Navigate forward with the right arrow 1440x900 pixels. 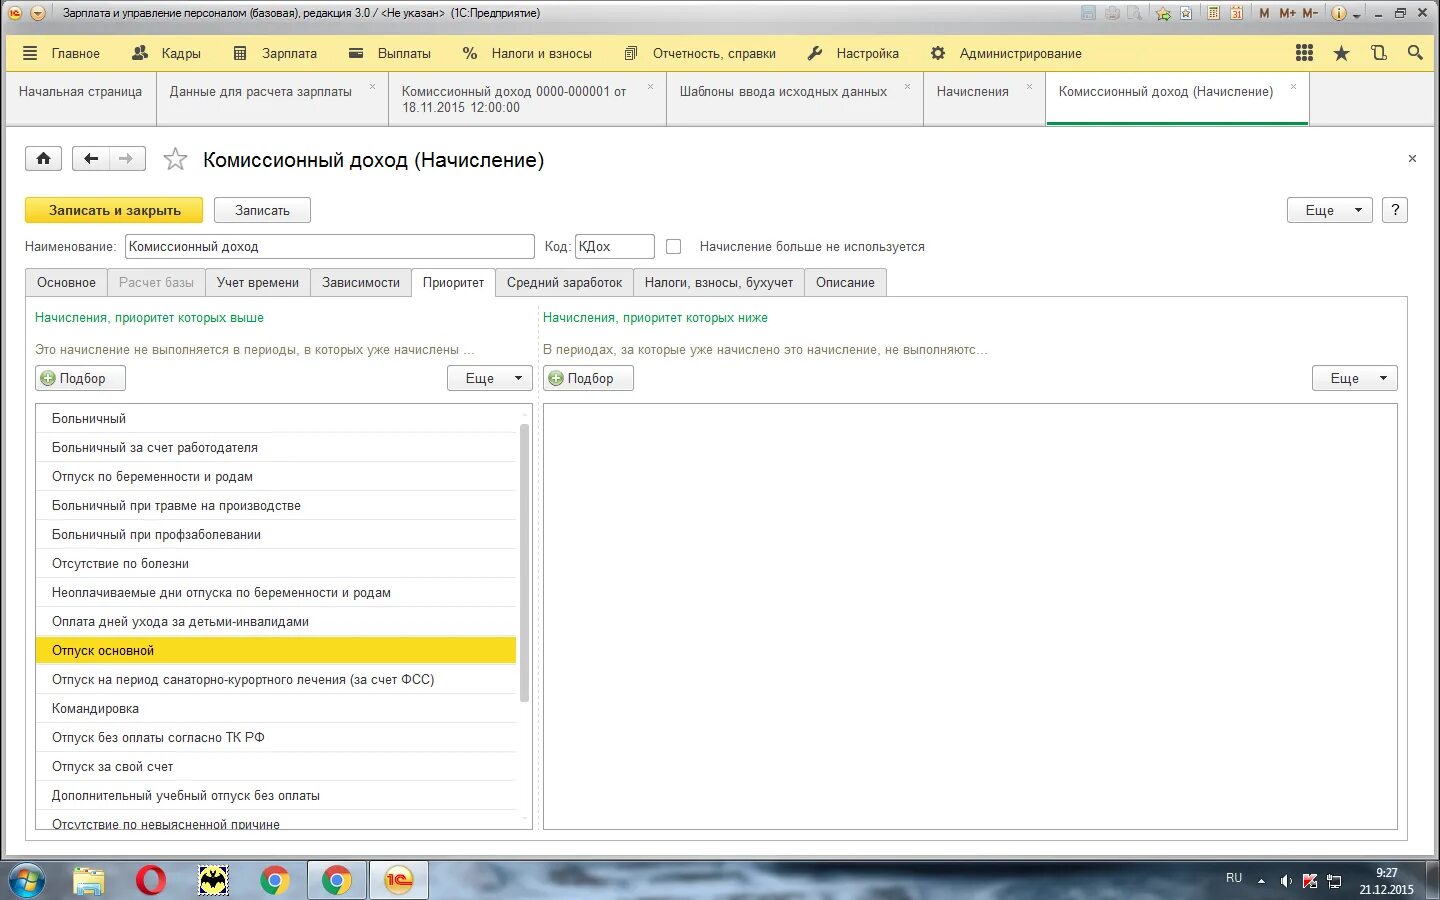click(x=126, y=158)
